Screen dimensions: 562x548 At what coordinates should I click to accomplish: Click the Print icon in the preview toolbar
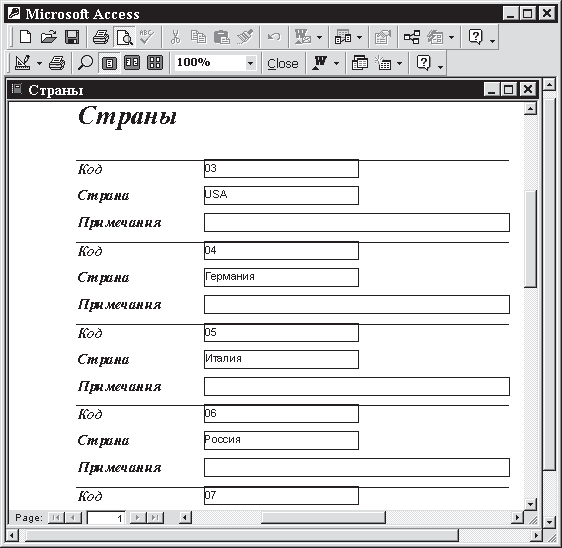(x=57, y=63)
